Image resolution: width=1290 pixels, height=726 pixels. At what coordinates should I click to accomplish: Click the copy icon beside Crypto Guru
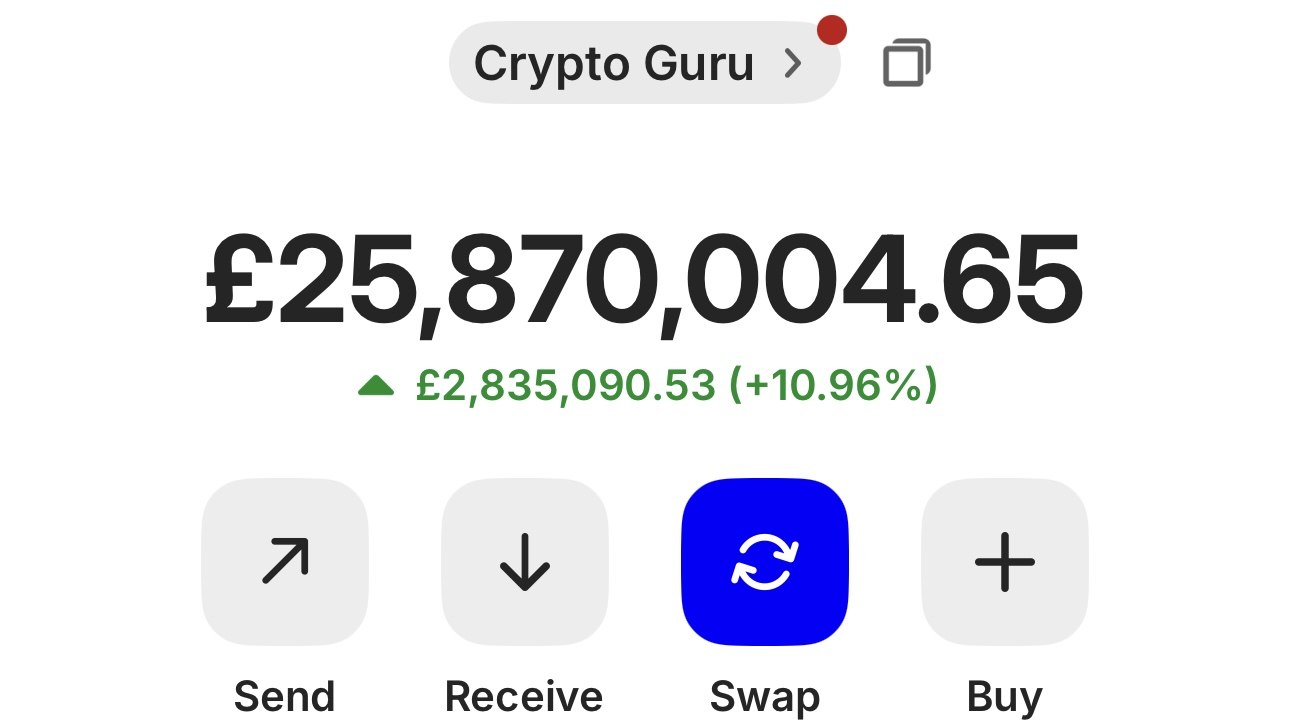pyautogui.click(x=907, y=63)
